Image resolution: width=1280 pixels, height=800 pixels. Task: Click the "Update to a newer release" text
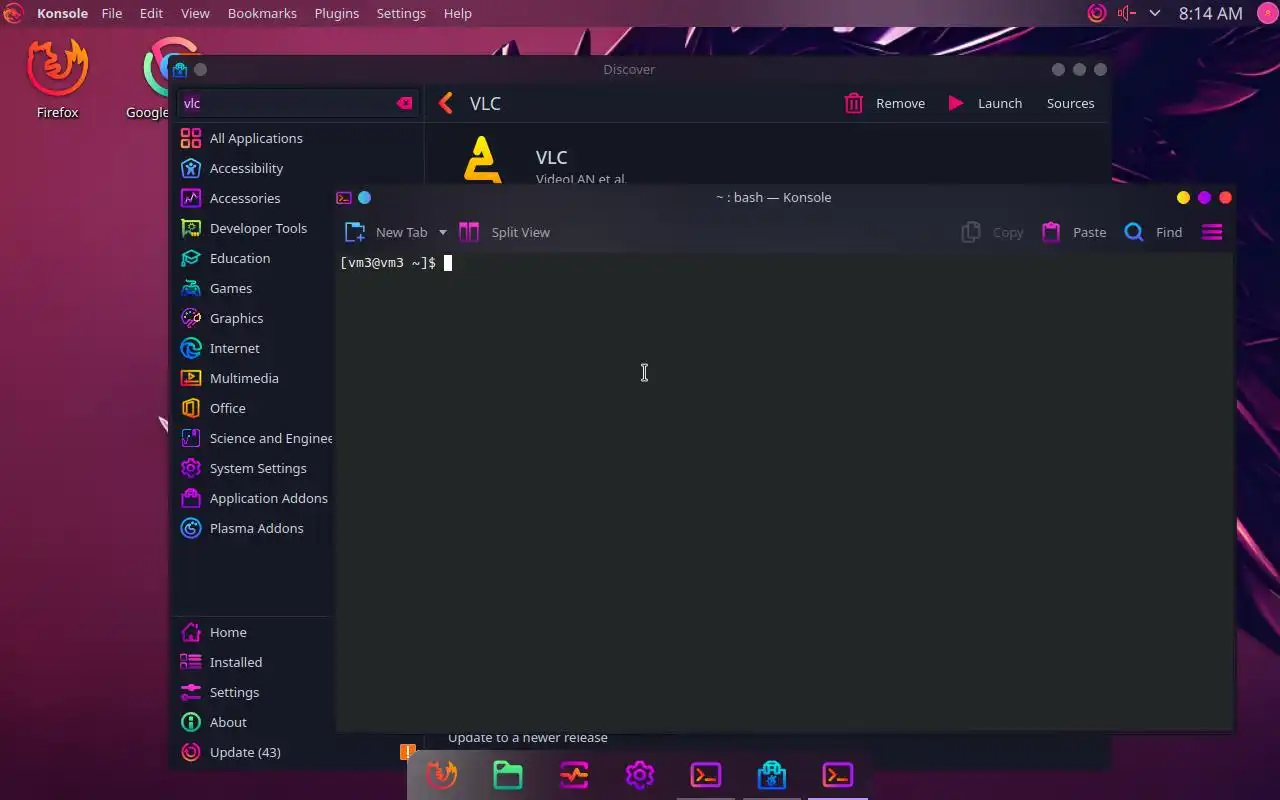tap(528, 738)
